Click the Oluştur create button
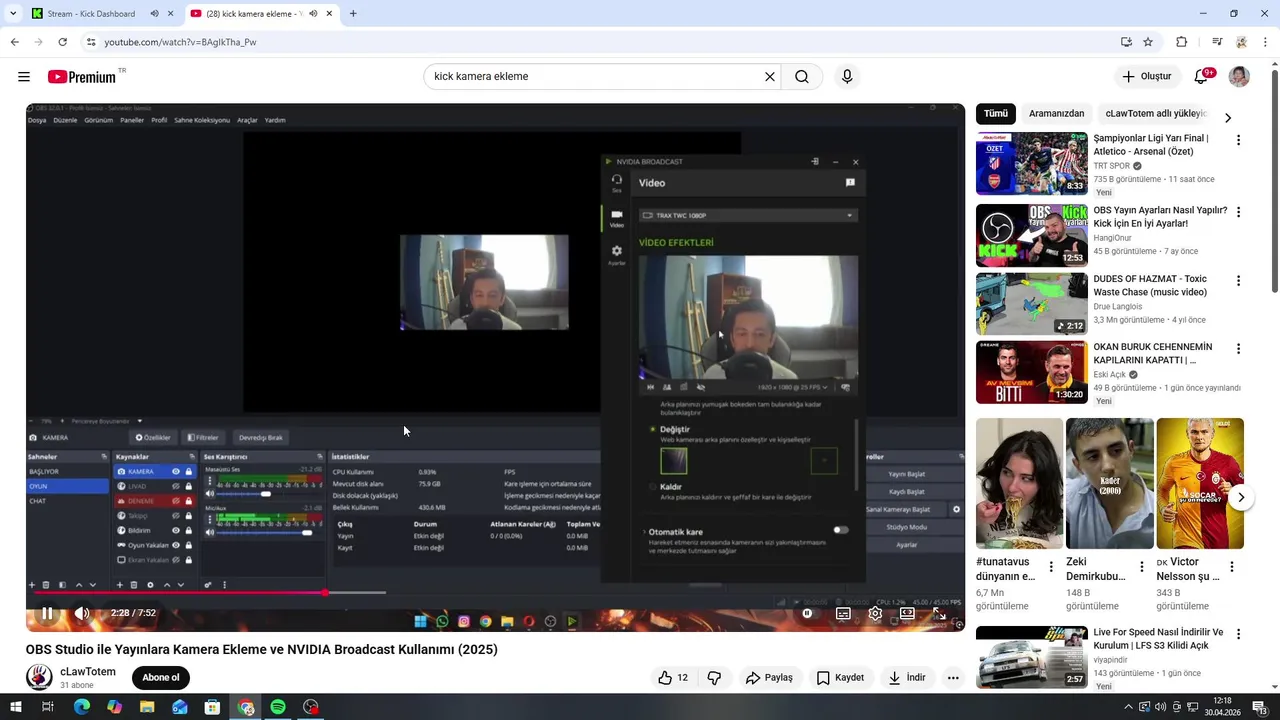 click(x=1147, y=77)
